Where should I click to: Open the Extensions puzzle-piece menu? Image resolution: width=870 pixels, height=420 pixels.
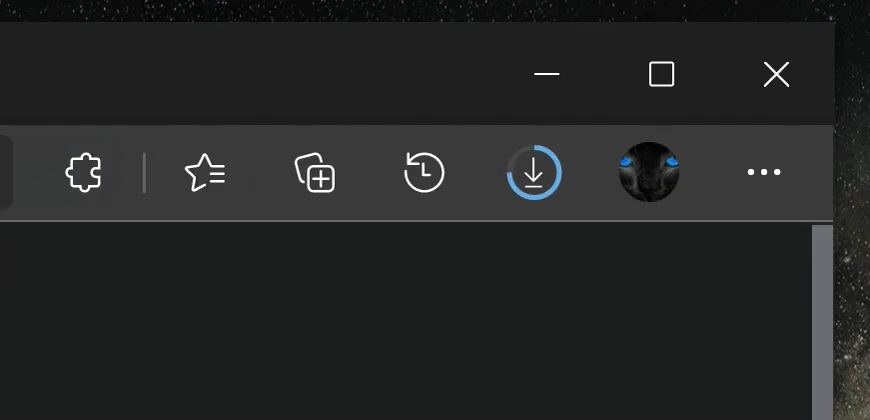[x=84, y=173]
